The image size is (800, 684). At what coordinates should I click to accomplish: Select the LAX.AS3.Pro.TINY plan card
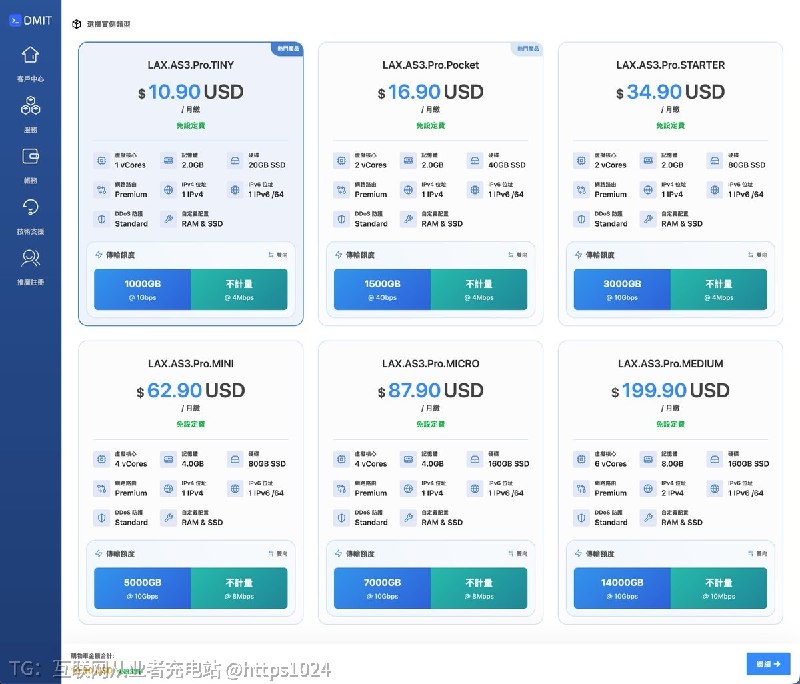pos(191,184)
